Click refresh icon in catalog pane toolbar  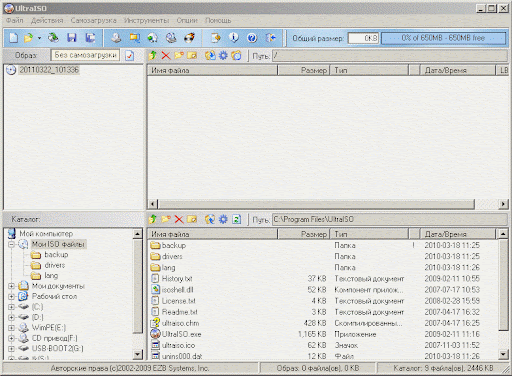[x=236, y=219]
